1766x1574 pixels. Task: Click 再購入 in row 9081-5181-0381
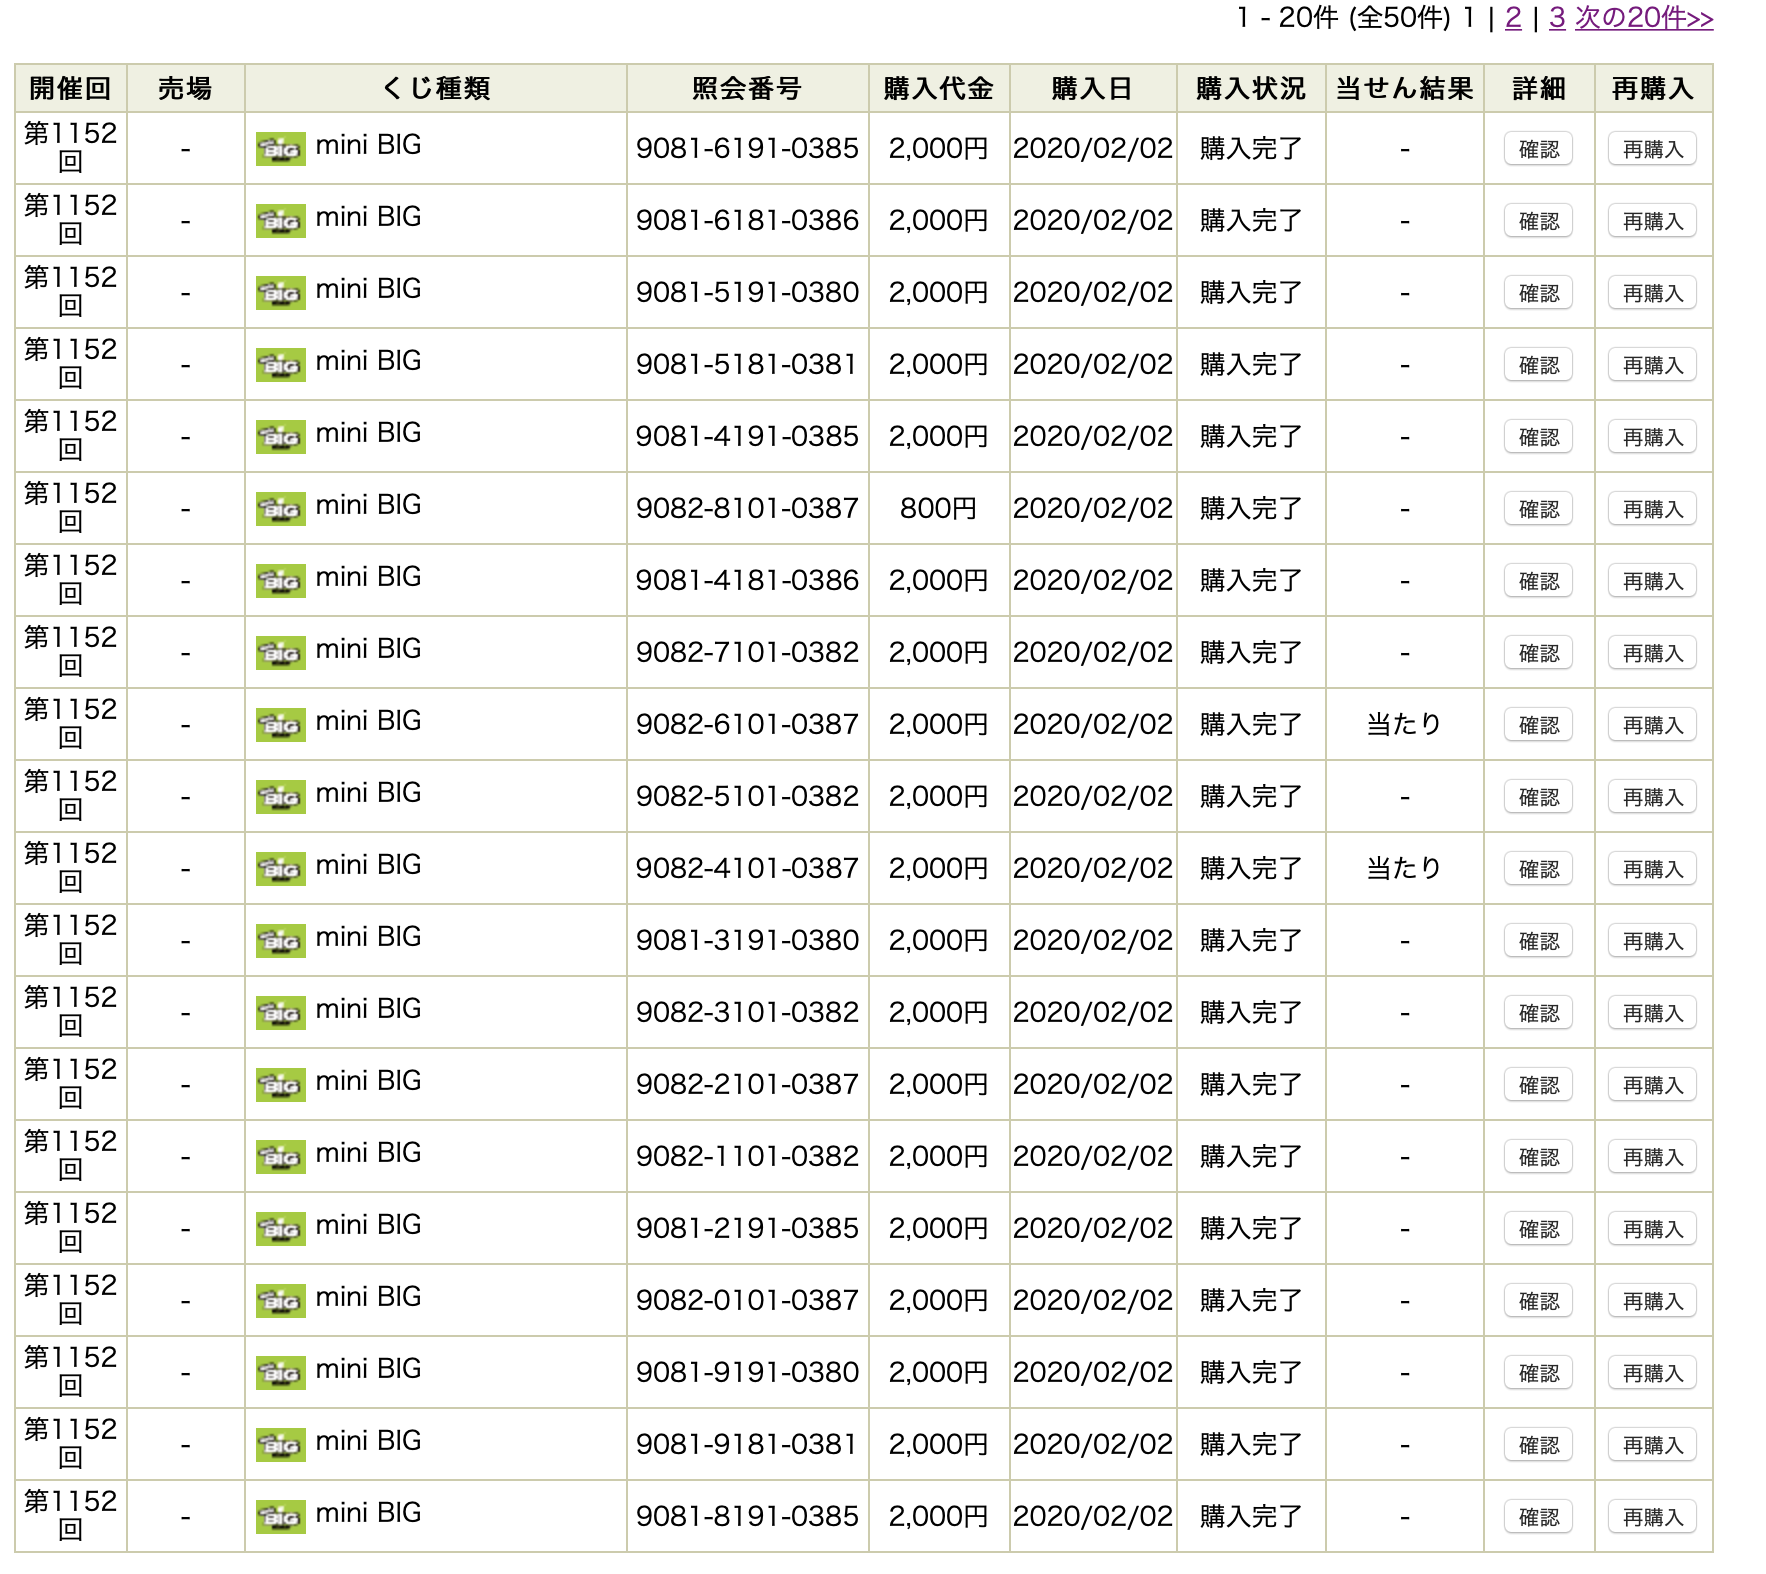point(1652,365)
